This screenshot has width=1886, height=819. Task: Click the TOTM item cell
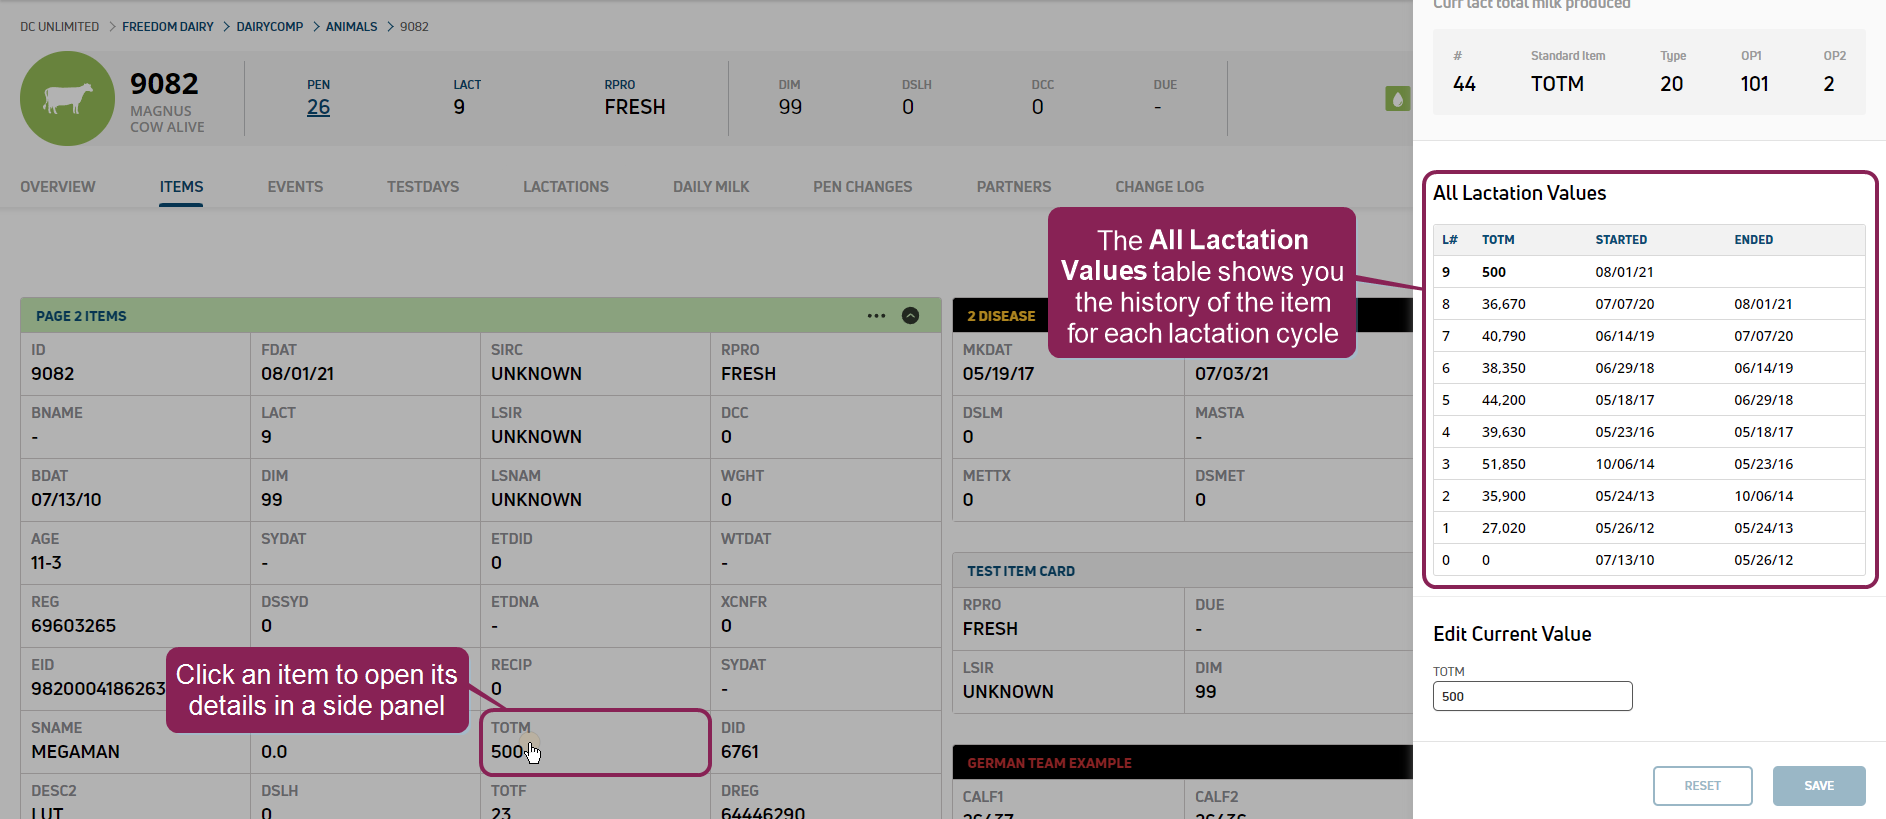[594, 742]
